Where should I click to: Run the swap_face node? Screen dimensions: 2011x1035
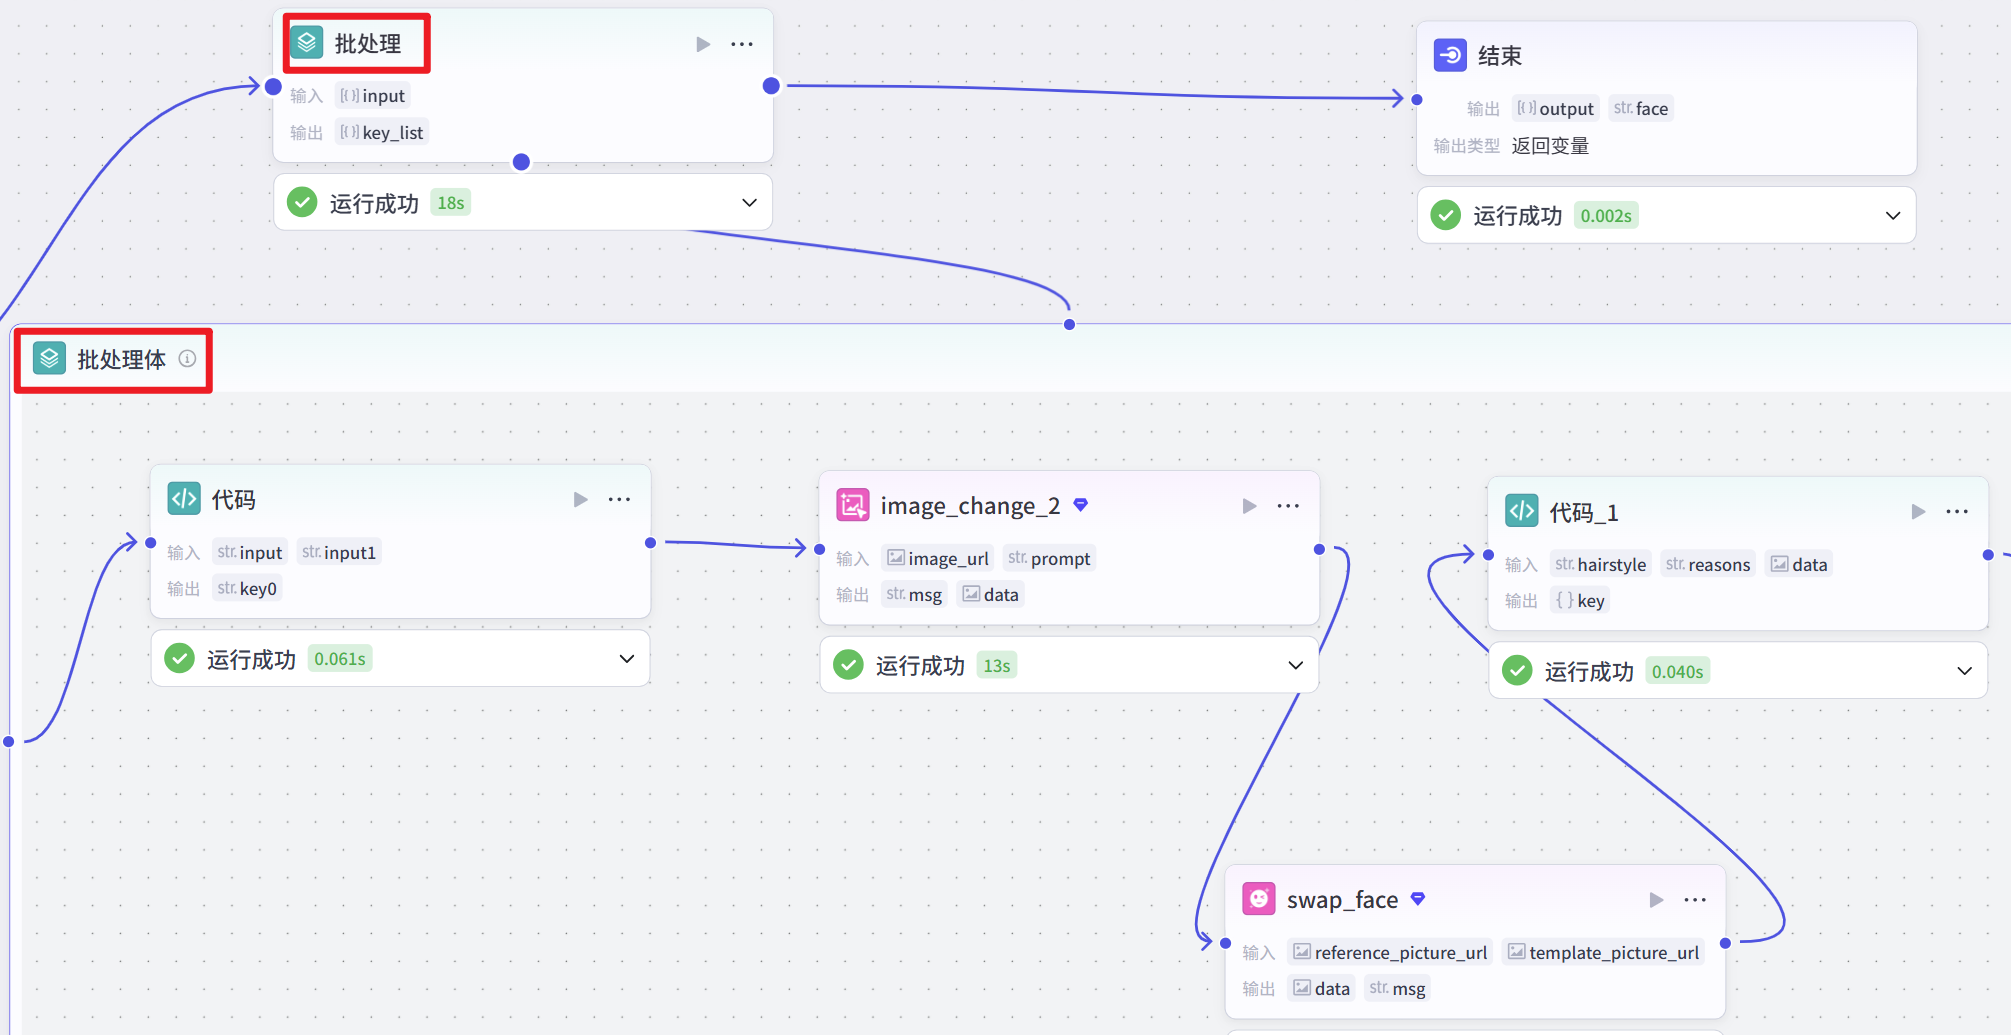point(1656,900)
